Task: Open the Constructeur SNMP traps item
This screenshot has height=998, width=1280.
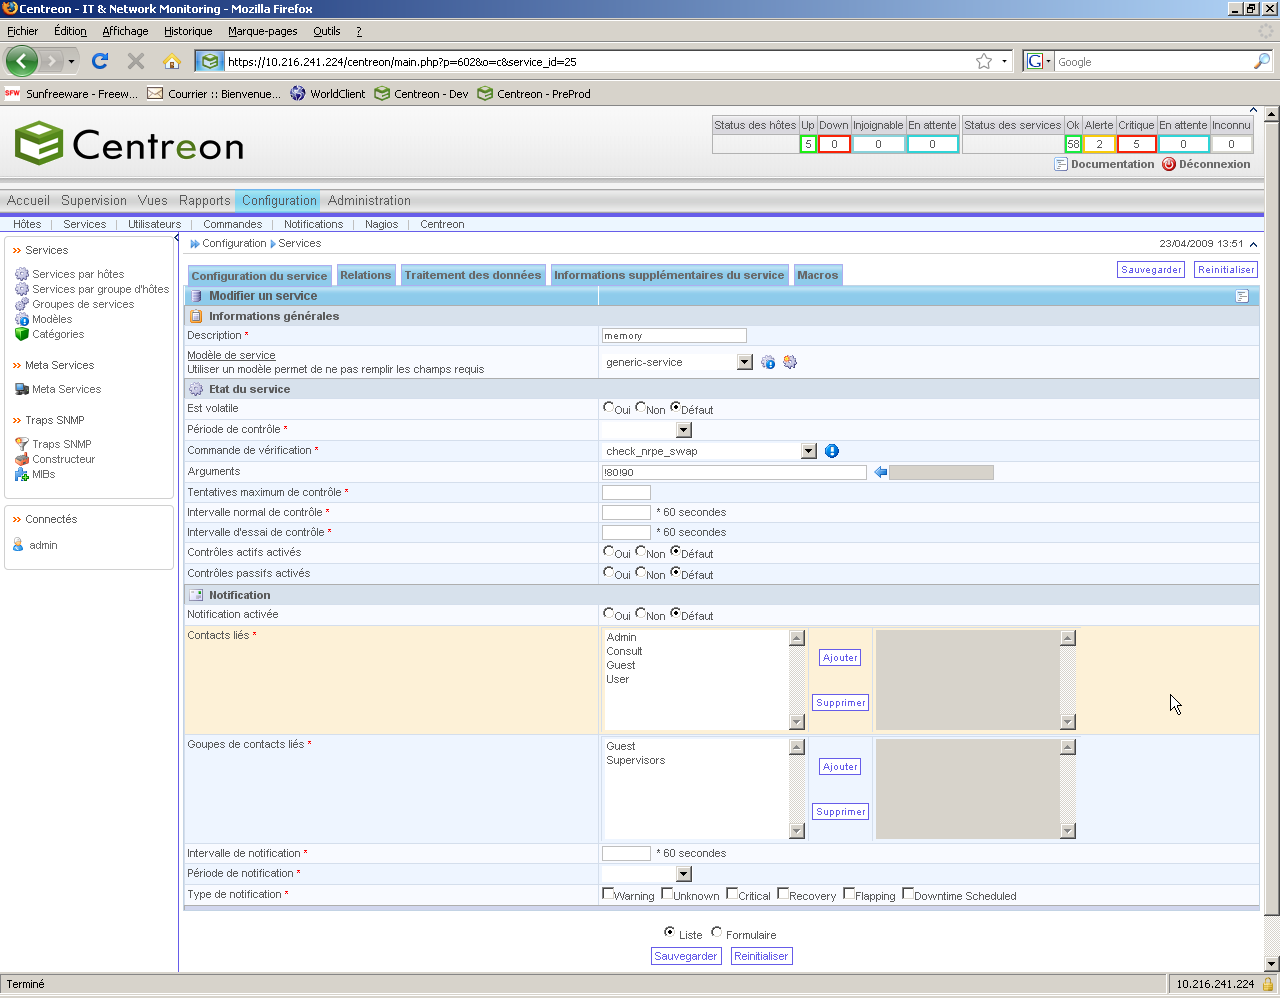Action: (63, 459)
